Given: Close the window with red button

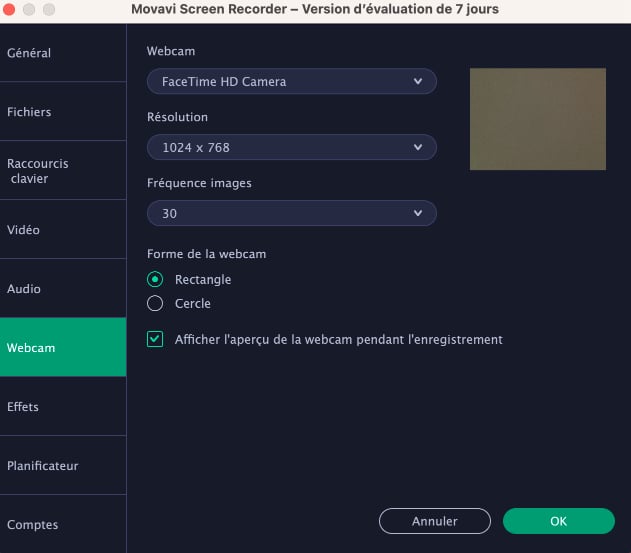Looking at the screenshot, I should 12,9.
